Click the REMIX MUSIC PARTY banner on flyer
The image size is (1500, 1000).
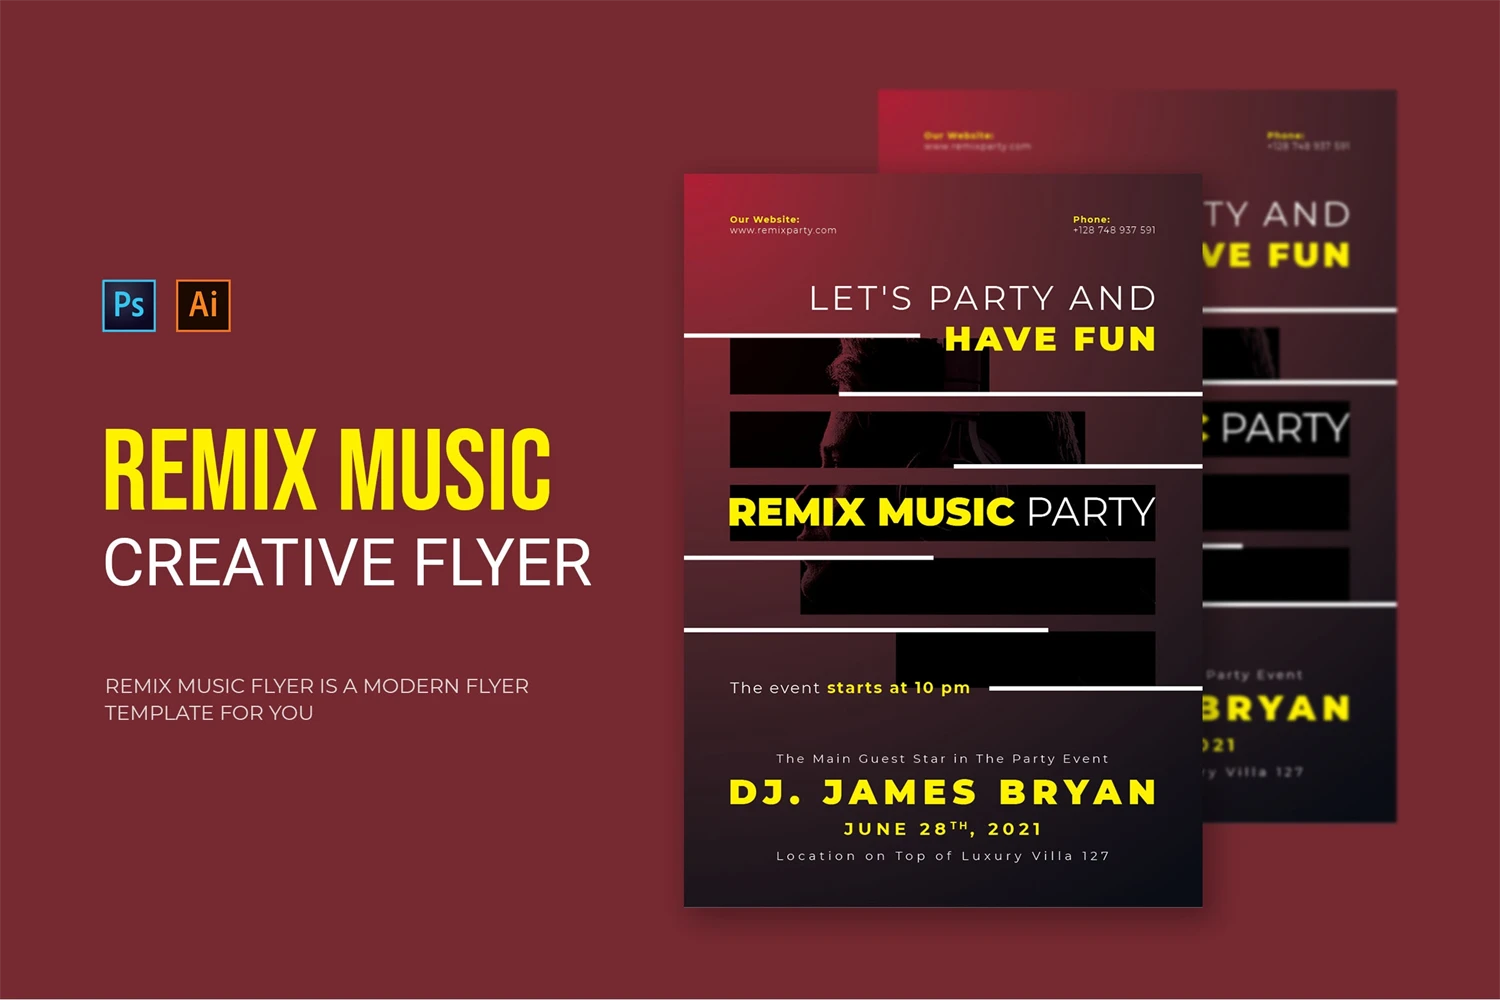coord(941,512)
